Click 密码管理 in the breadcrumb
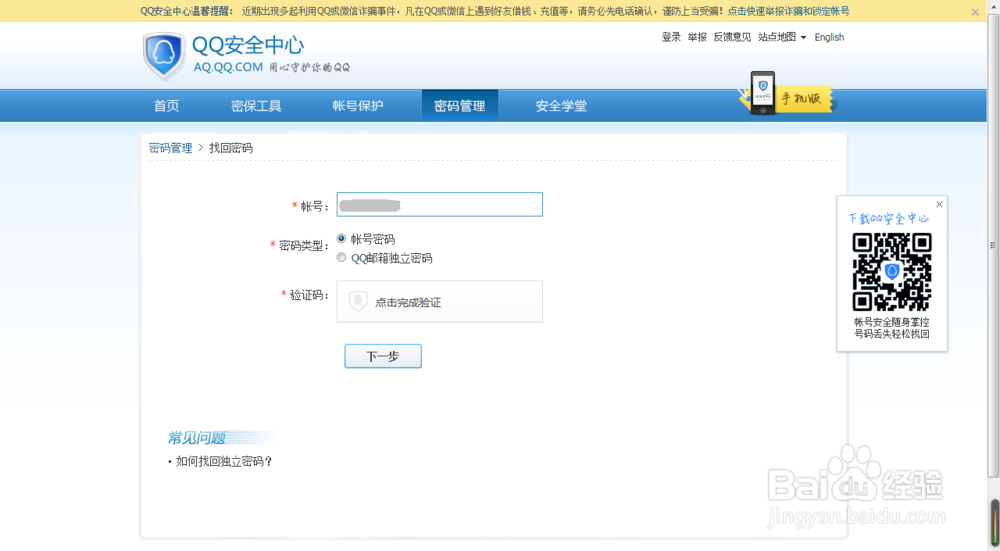Screen dimensions: 1000x551 coord(170,148)
